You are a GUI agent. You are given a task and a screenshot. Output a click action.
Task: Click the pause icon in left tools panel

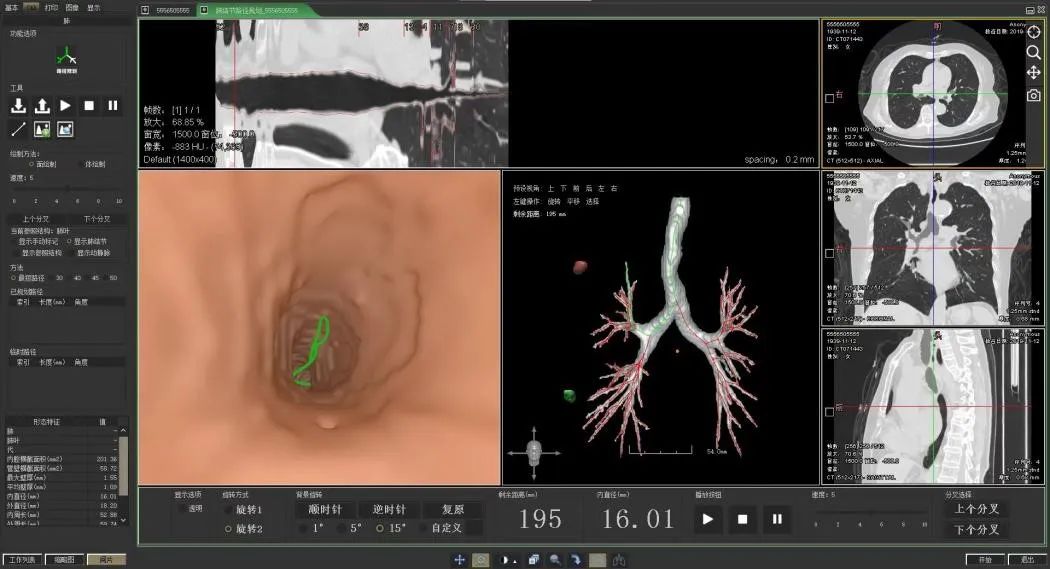112,105
